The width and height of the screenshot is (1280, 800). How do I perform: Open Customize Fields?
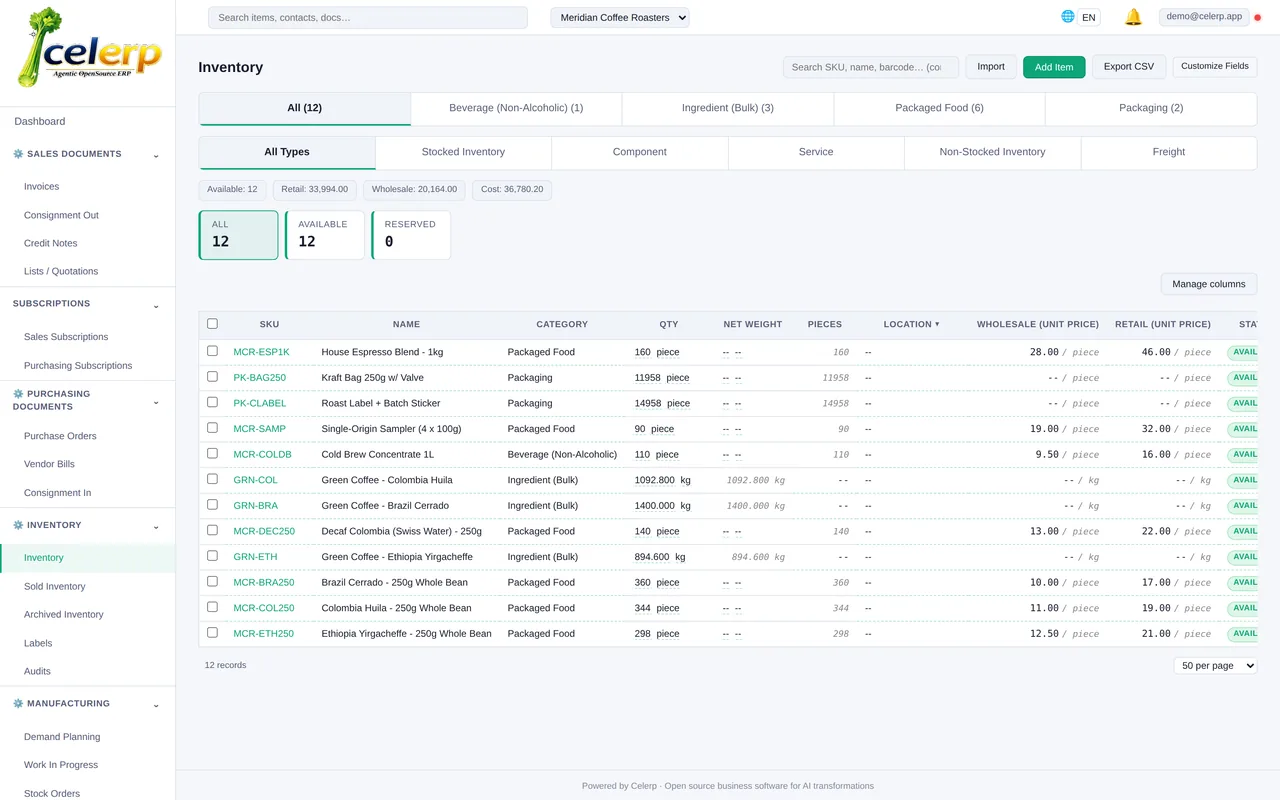tap(1215, 66)
